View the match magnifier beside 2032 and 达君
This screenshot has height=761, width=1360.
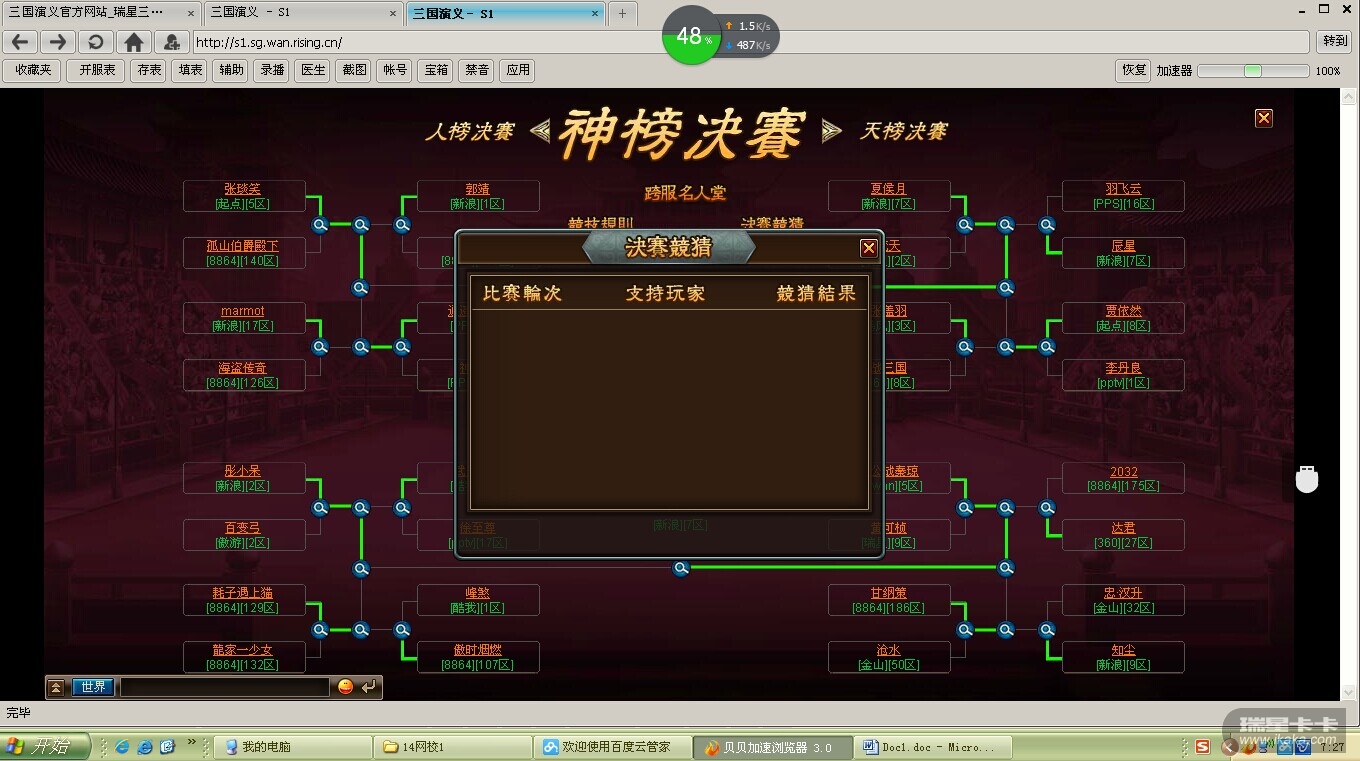coord(1047,508)
